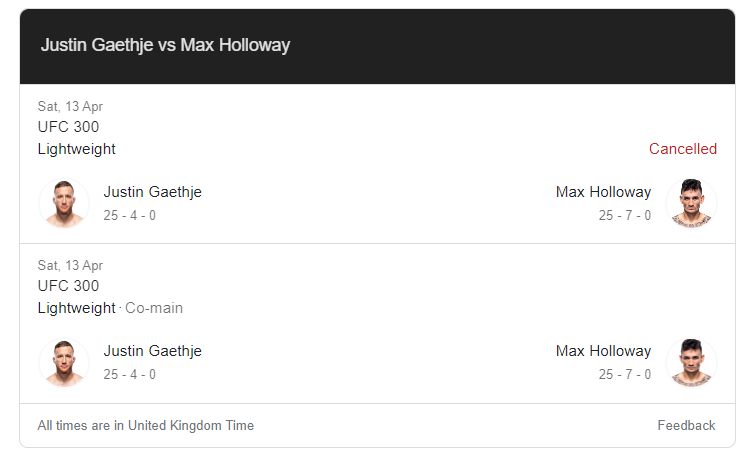Open UFC 300 in the co-main listing

(x=68, y=286)
